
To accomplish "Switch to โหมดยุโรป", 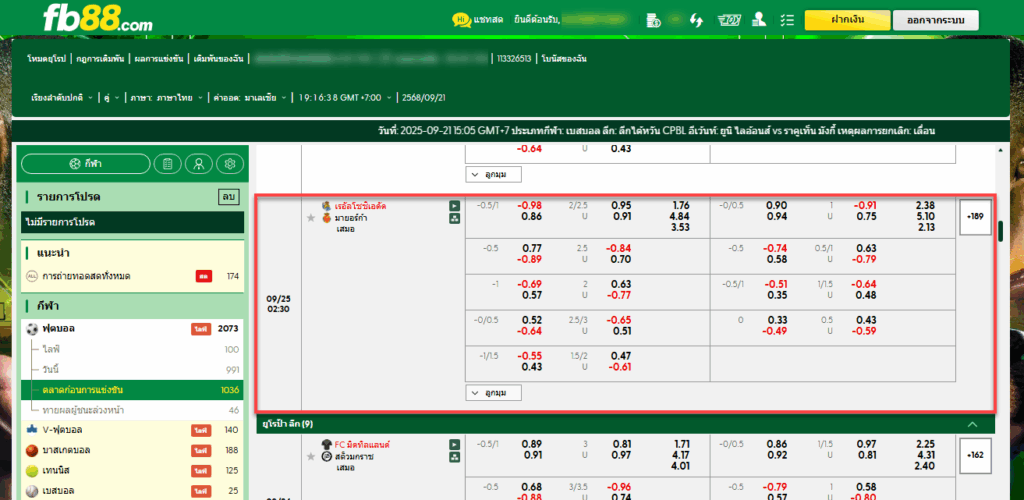I will point(46,59).
